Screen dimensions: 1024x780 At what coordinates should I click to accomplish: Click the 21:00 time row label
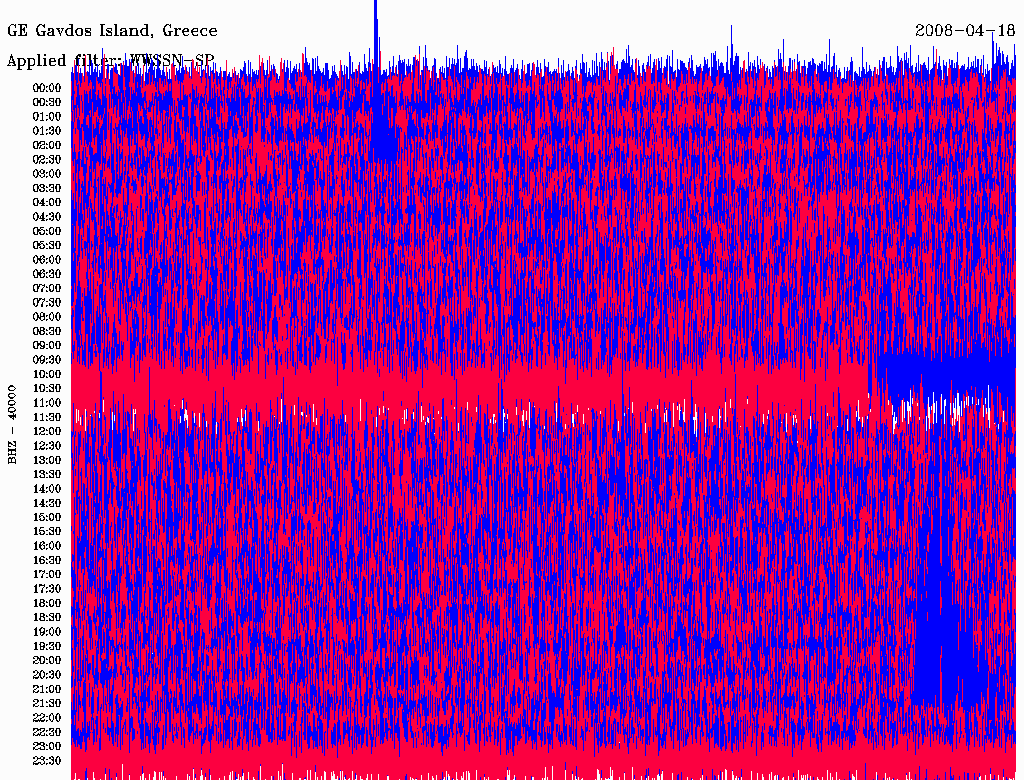[47, 689]
